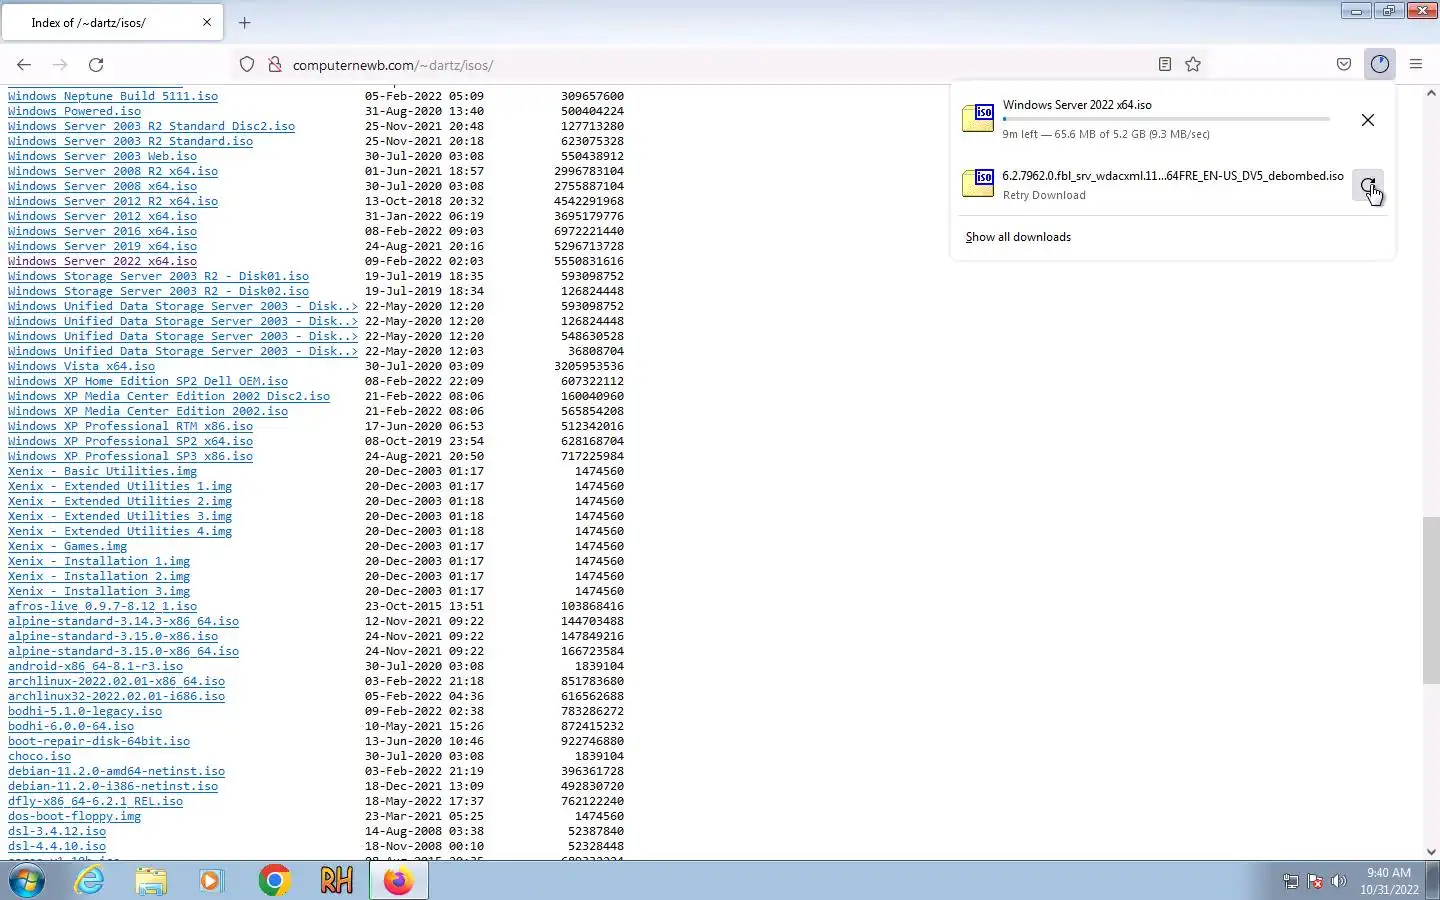Click the insecure connection lock icon
The width and height of the screenshot is (1440, 900).
tap(274, 65)
